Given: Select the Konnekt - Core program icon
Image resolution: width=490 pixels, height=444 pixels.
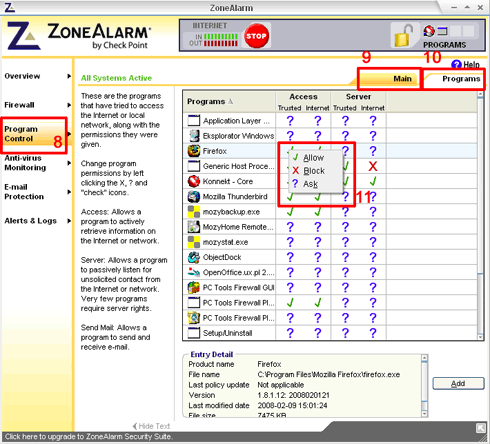Looking at the screenshot, I should pos(194,181).
